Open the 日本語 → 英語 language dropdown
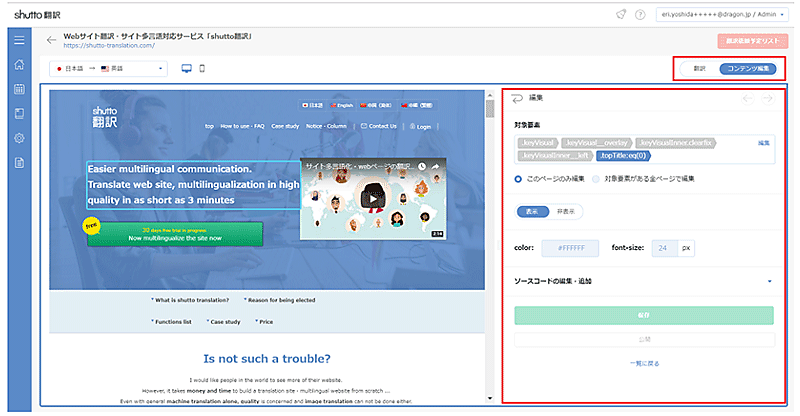 point(110,69)
